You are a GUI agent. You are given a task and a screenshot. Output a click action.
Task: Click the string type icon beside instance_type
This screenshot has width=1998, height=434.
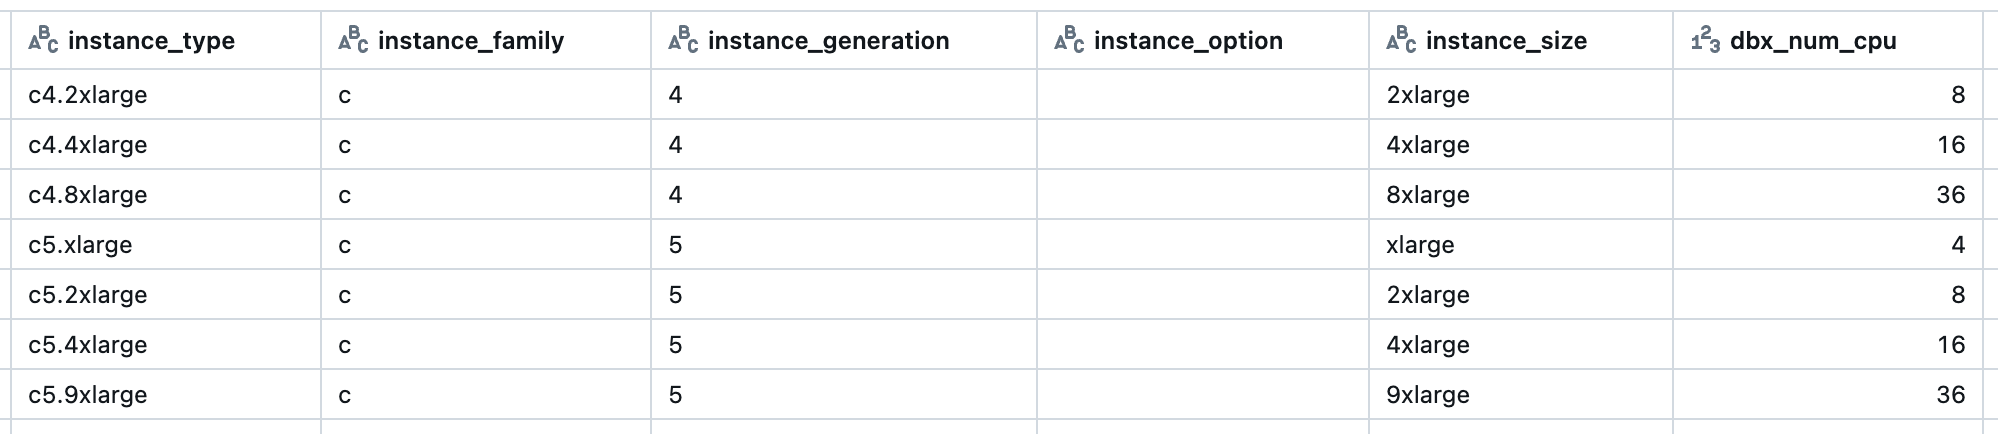point(43,41)
